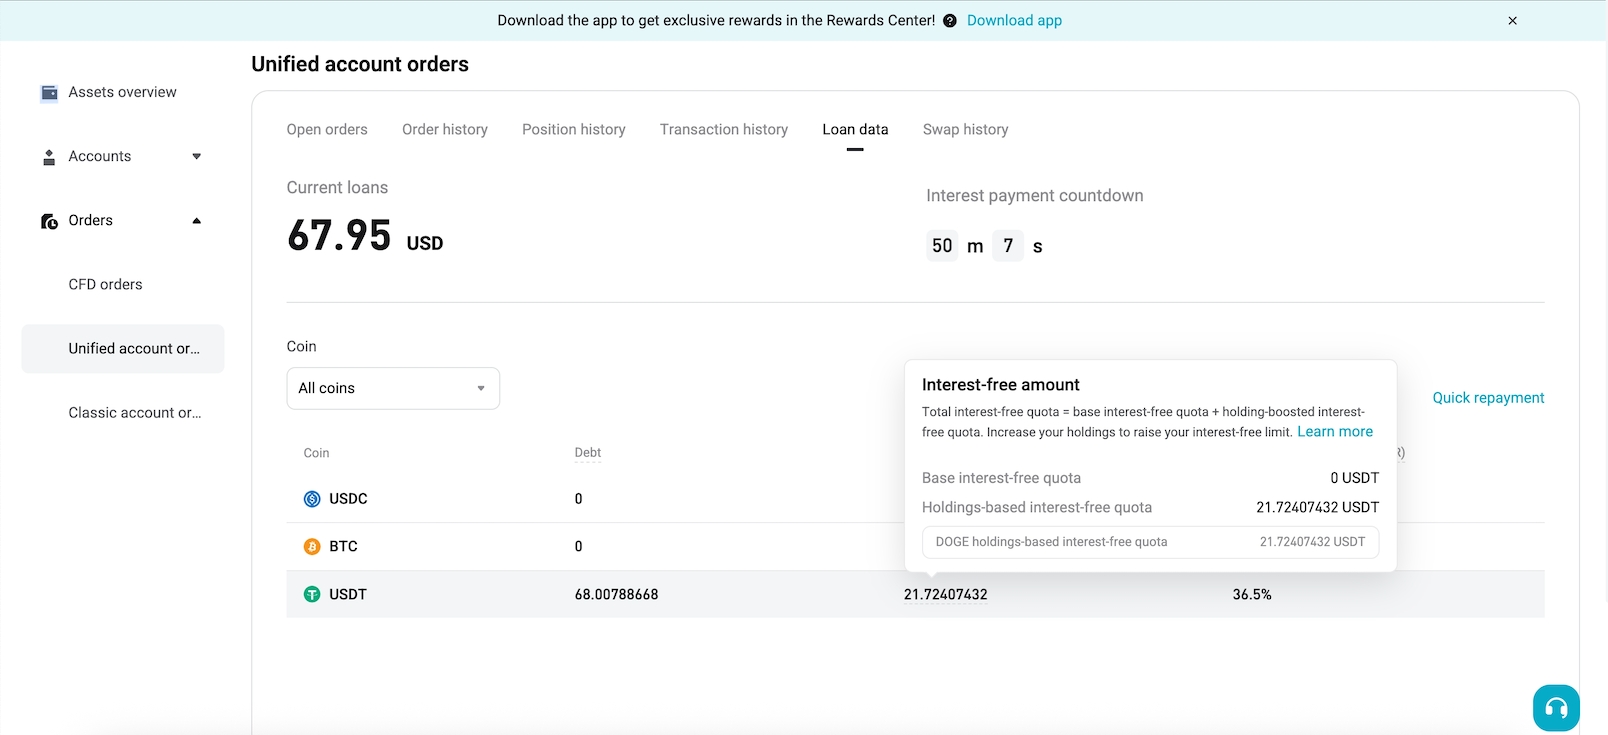
Task: Click the BTC debt value 0
Action: (578, 547)
